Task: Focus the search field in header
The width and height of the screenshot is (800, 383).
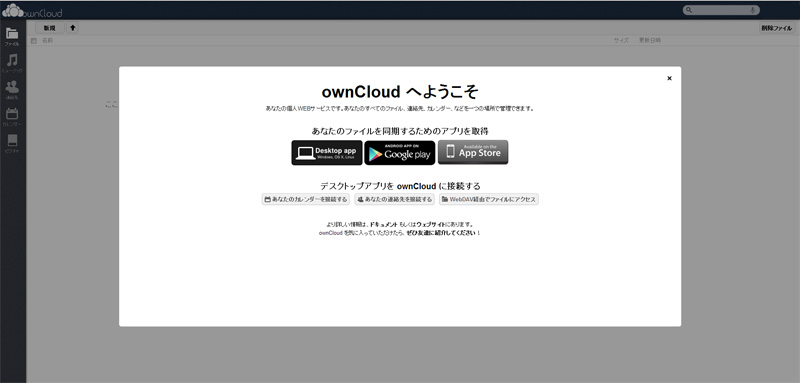Action: (721, 10)
